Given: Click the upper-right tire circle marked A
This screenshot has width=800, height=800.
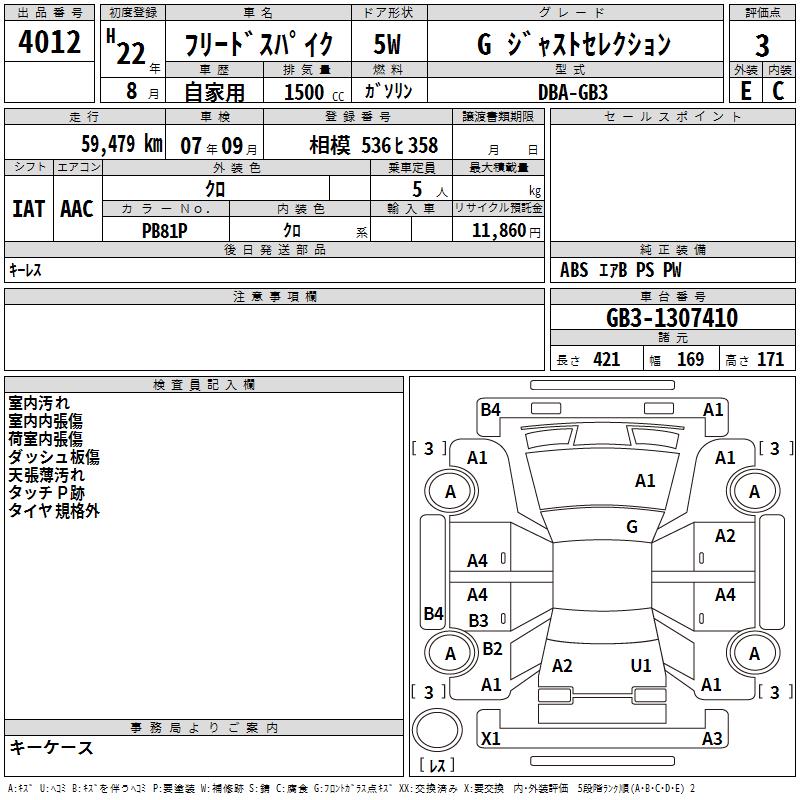Looking at the screenshot, I should [754, 491].
